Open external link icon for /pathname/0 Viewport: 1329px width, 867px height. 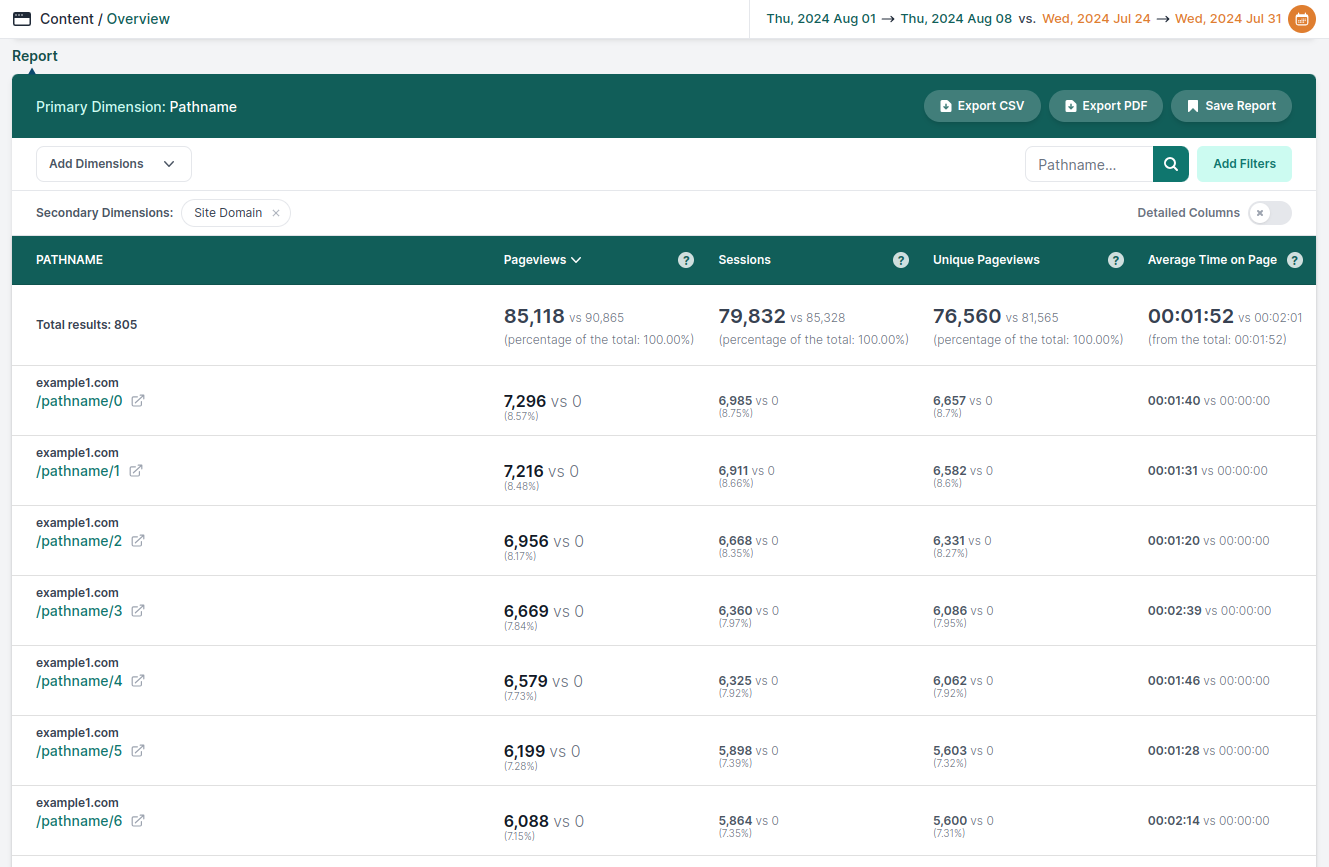[x=138, y=401]
